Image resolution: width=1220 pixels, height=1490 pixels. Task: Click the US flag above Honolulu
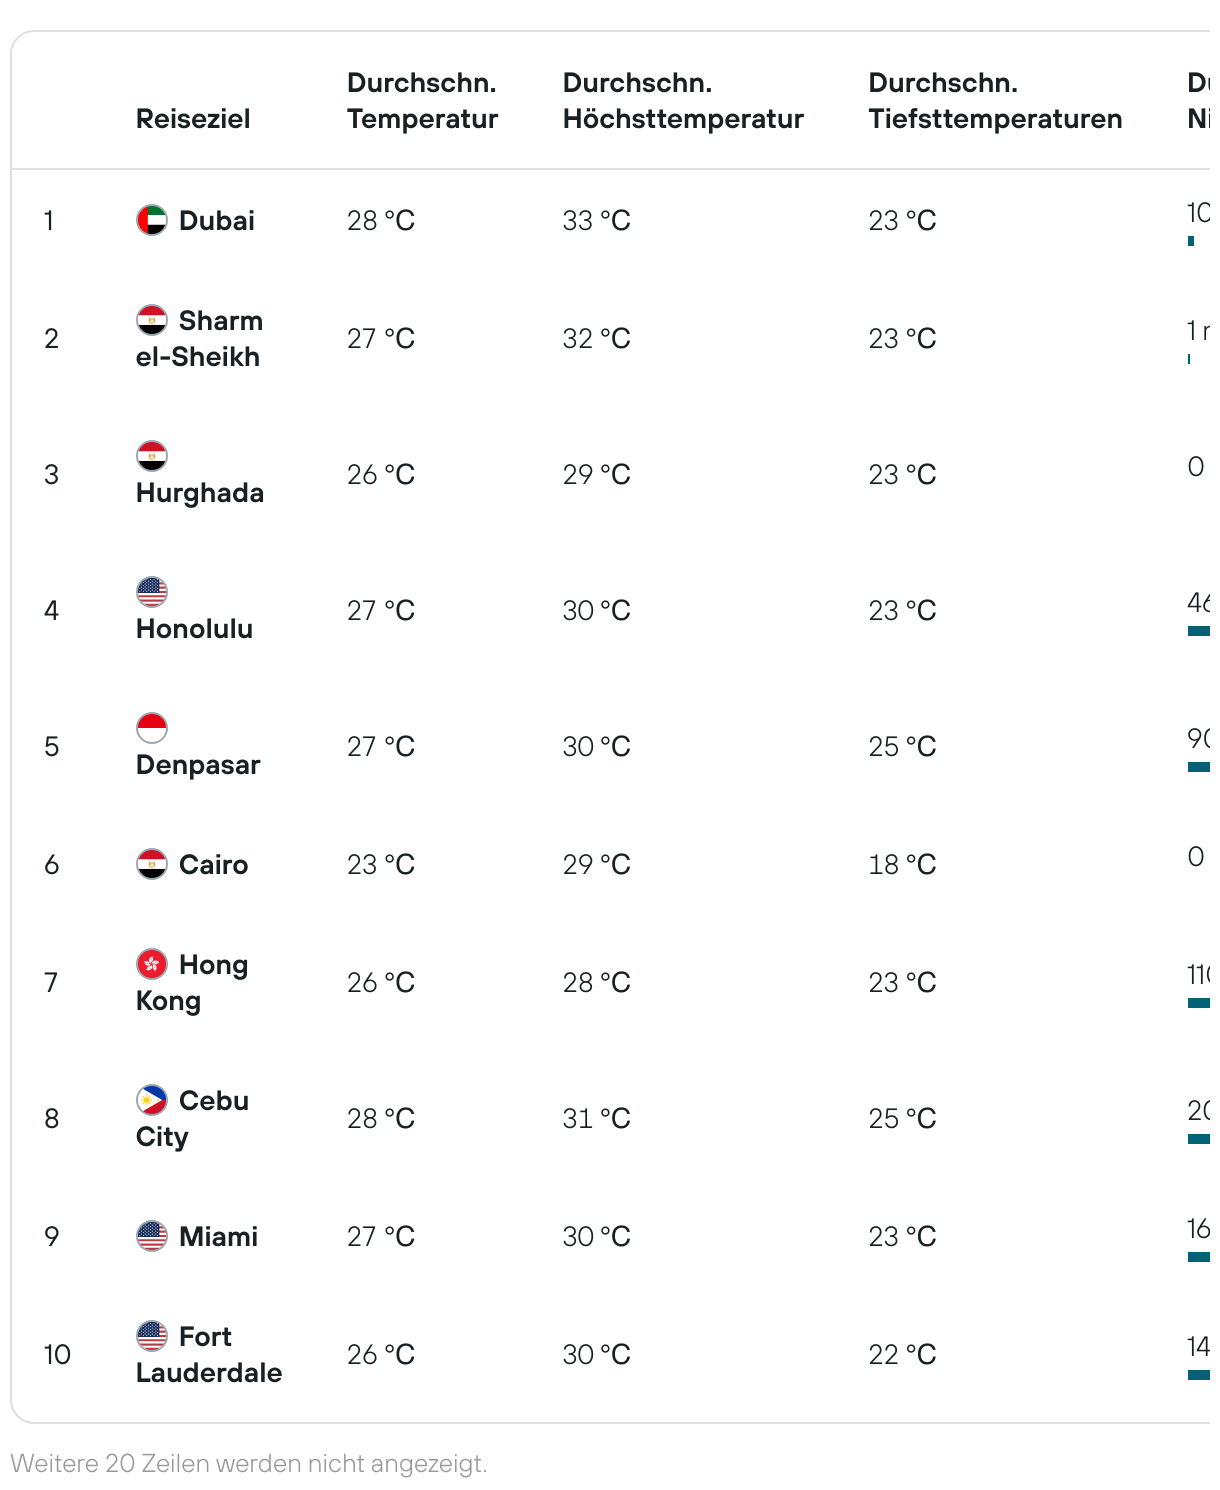tap(152, 592)
